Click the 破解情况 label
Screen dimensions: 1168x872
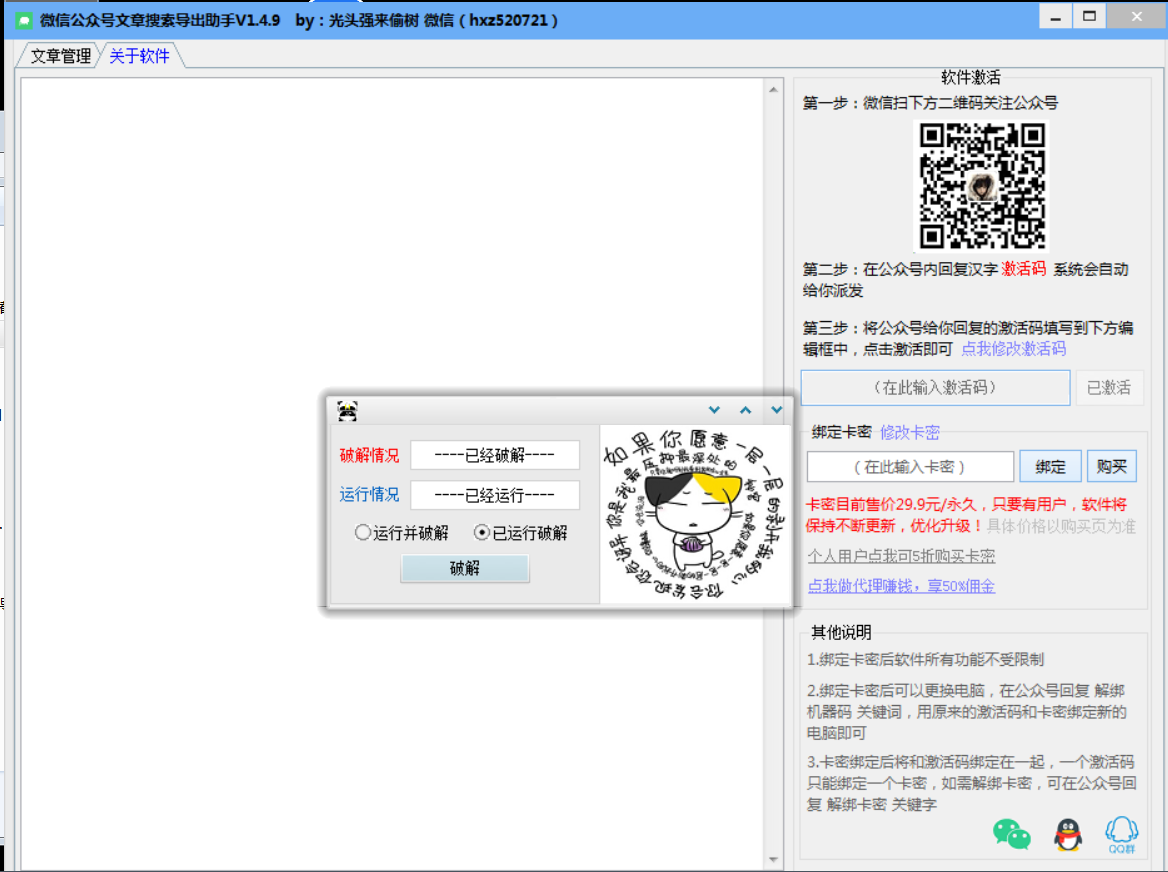pos(369,455)
